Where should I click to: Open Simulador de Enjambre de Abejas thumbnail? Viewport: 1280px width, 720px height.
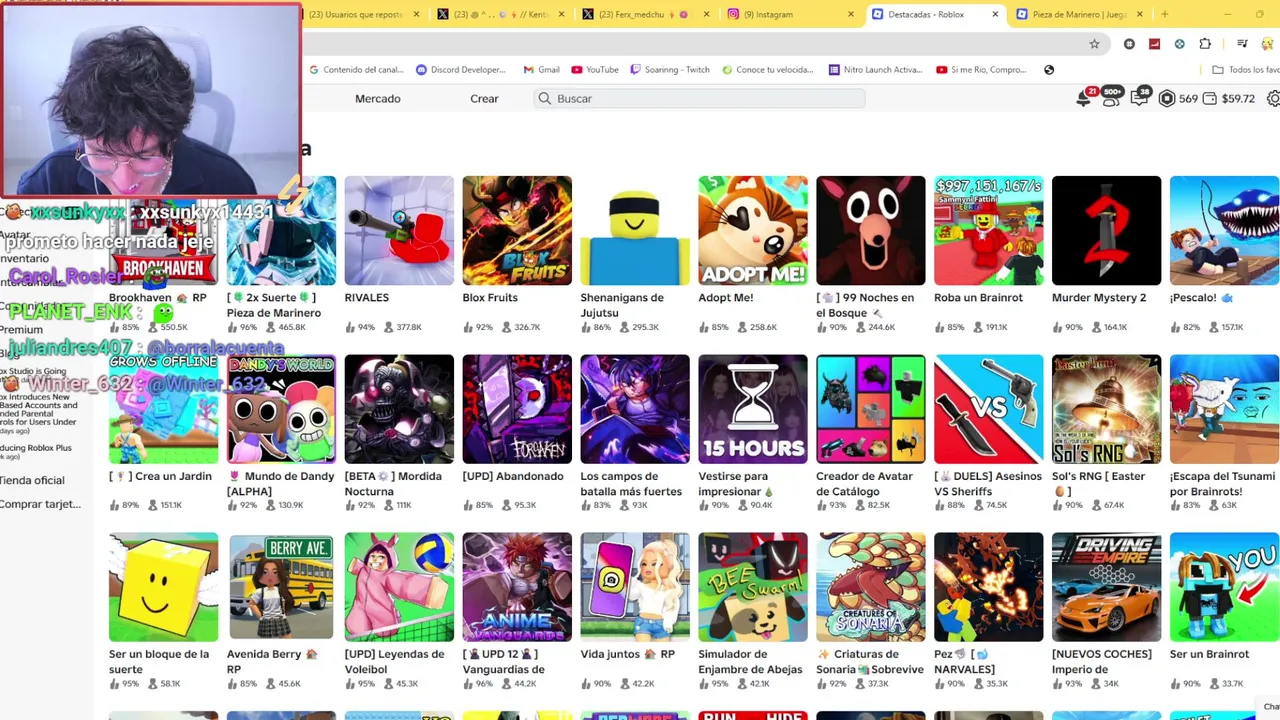[x=753, y=587]
